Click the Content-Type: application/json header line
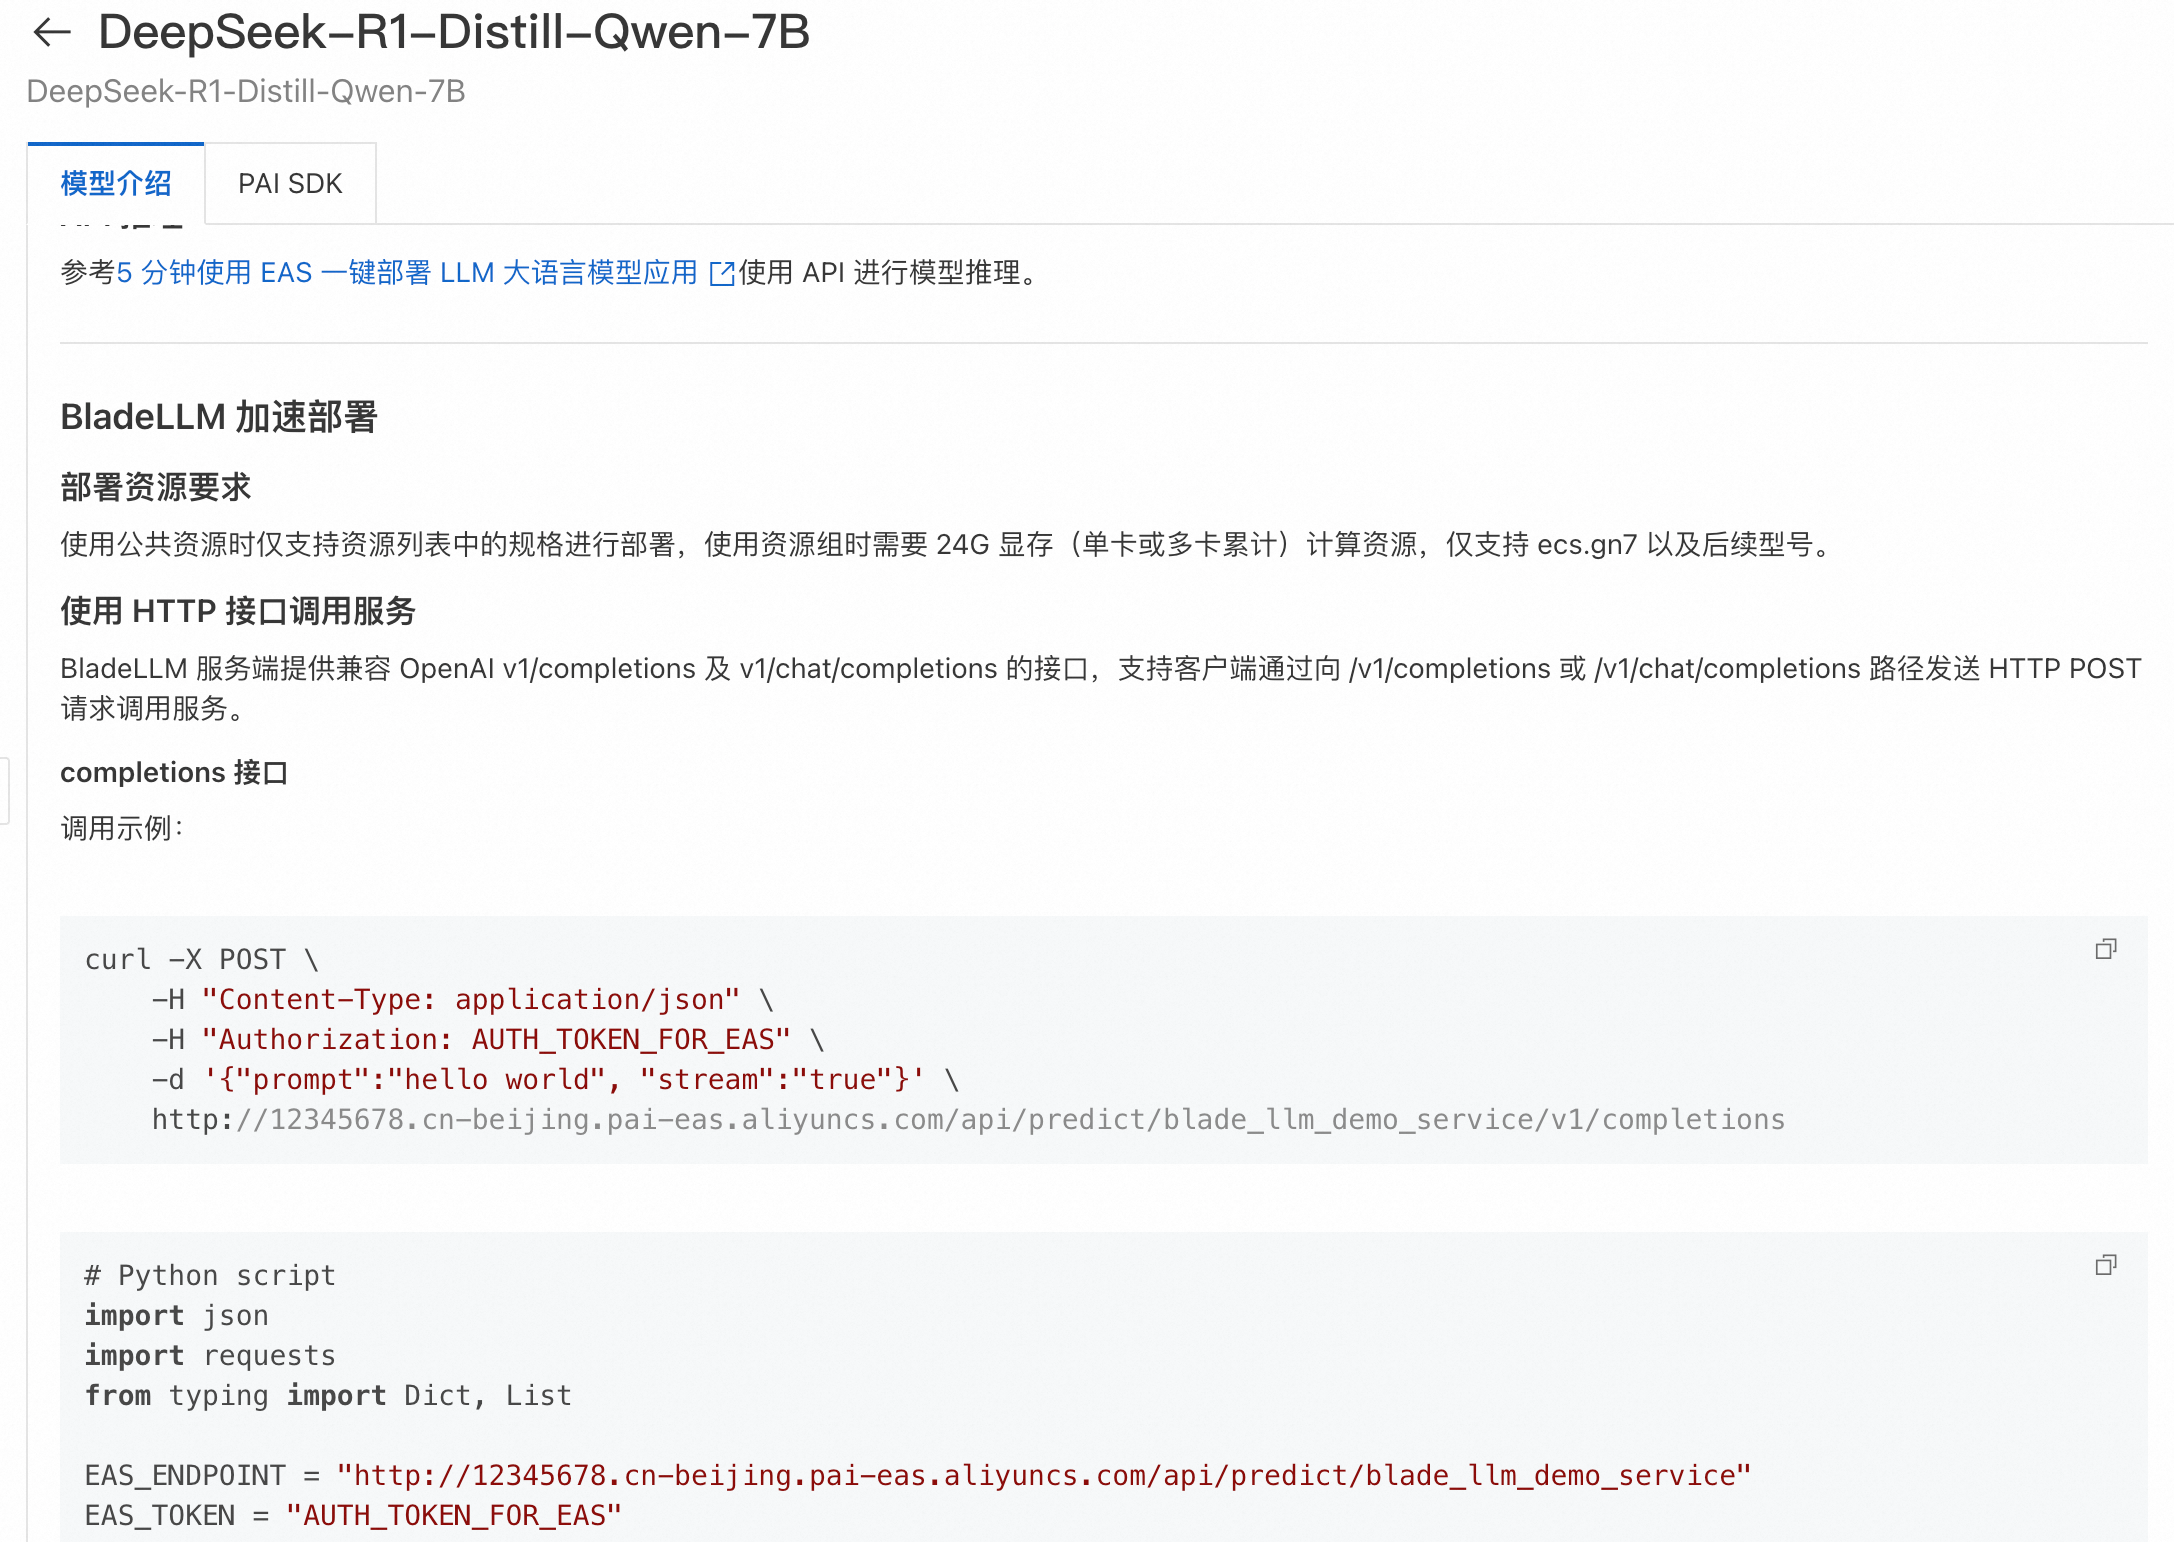The image size is (2174, 1542). [463, 1000]
